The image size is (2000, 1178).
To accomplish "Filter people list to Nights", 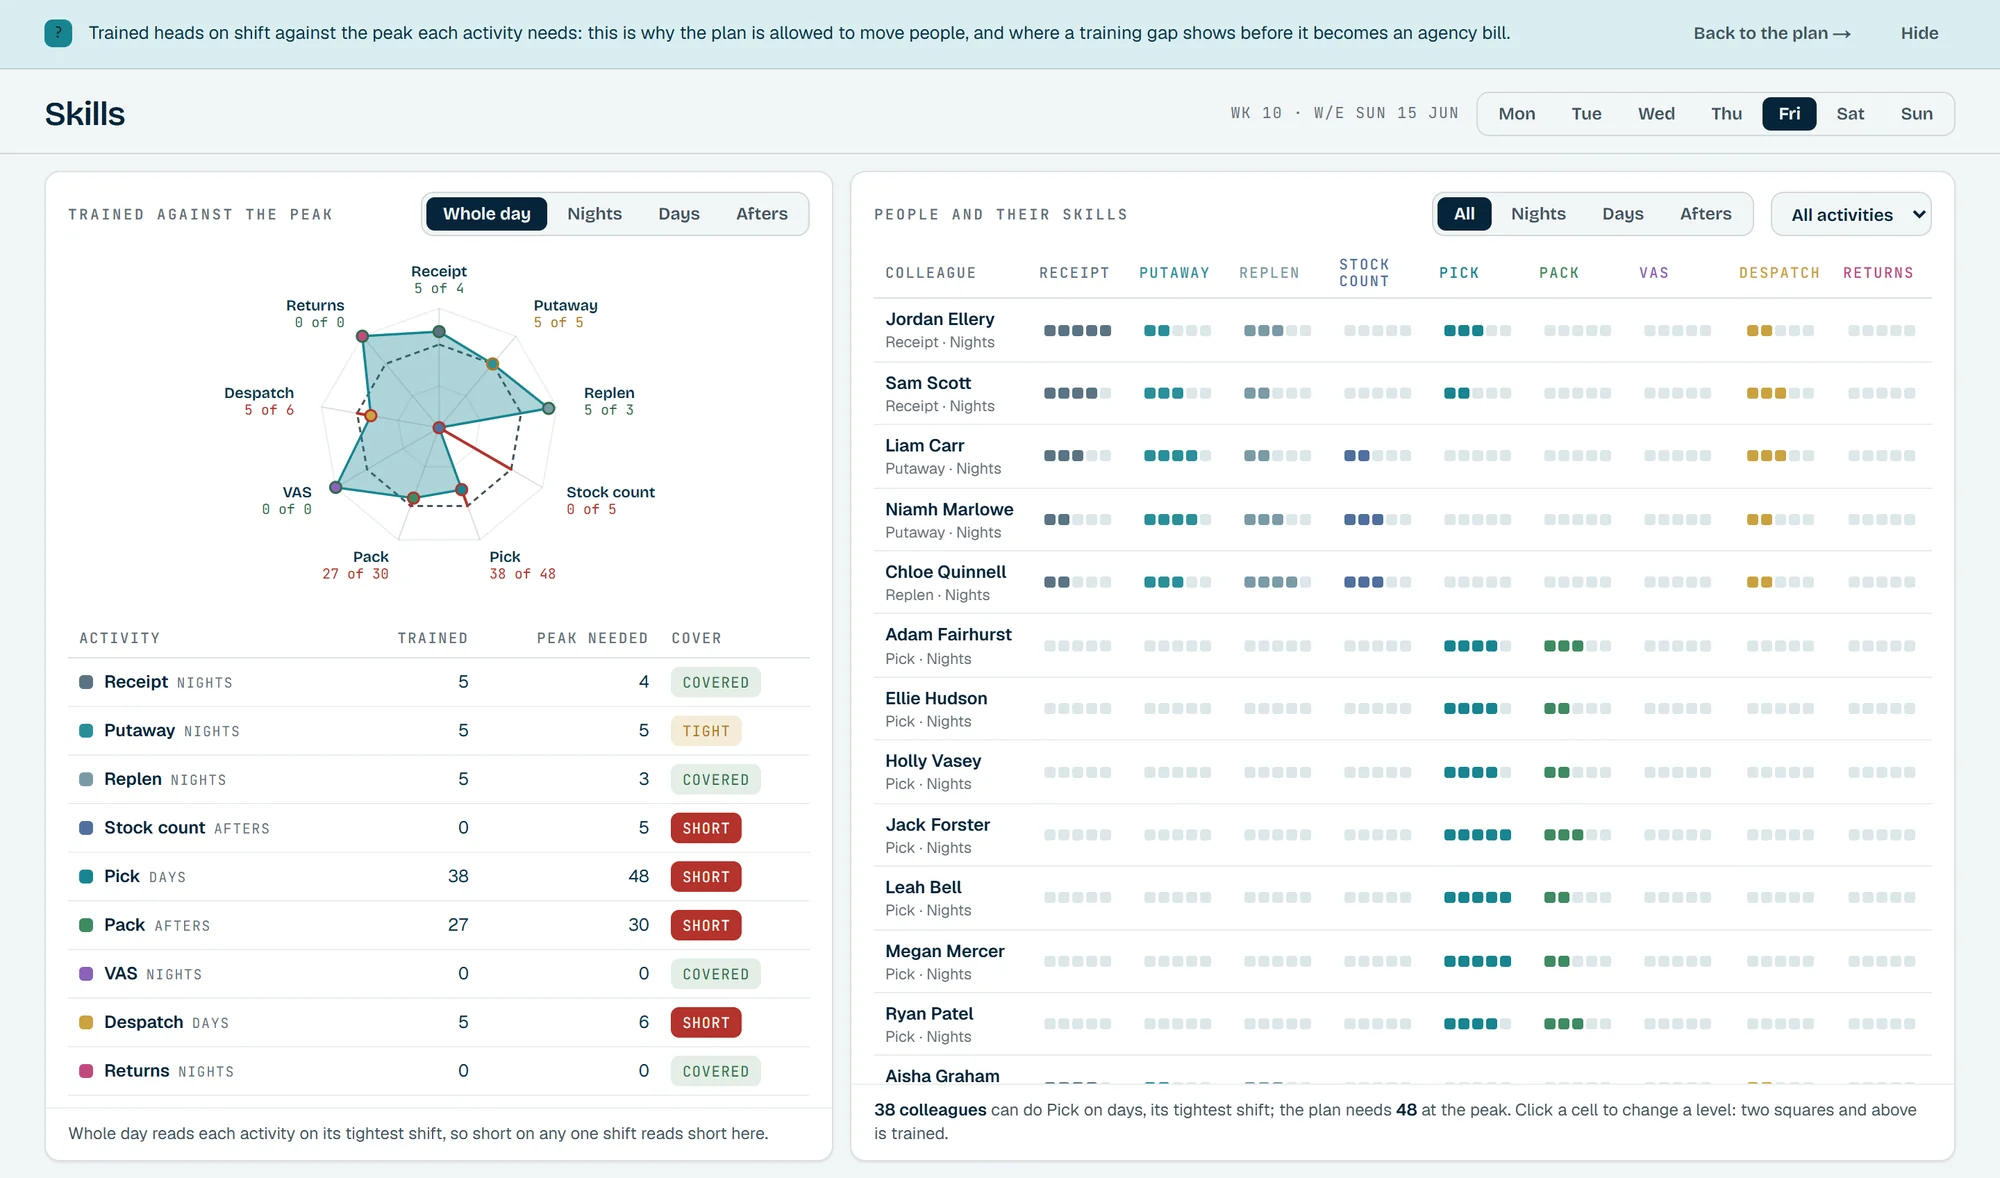I will pos(1538,214).
